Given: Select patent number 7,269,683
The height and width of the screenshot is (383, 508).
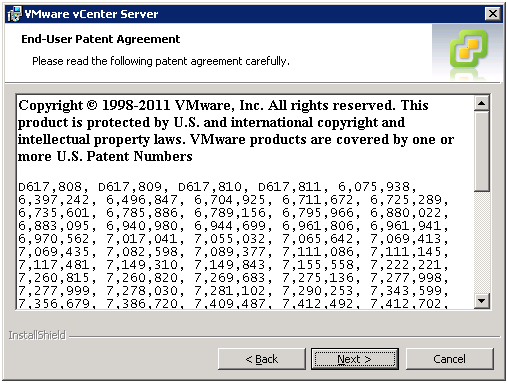Looking at the screenshot, I should point(230,278).
